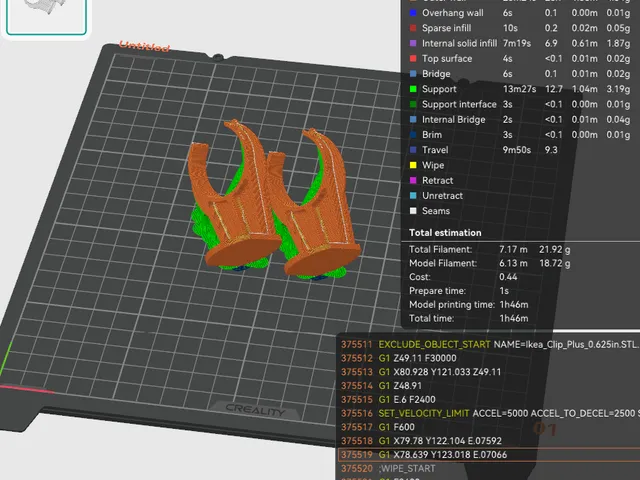Screen dimensions: 640x480
Task: Click the Model printing time 1h46m value
Action: pos(514,305)
